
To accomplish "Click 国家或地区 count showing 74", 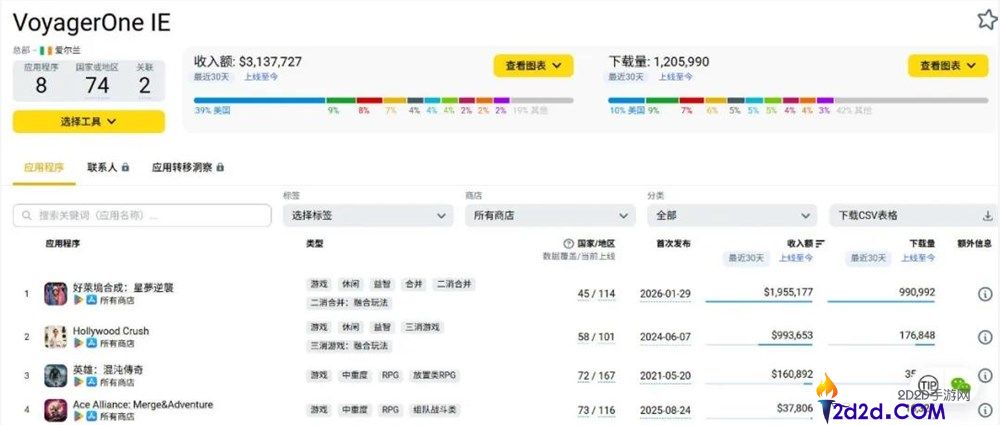I will (x=97, y=80).
